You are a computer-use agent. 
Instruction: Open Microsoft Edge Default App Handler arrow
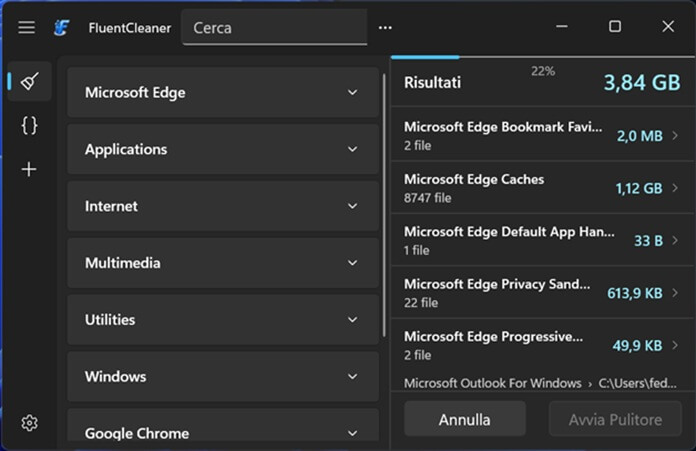675,240
